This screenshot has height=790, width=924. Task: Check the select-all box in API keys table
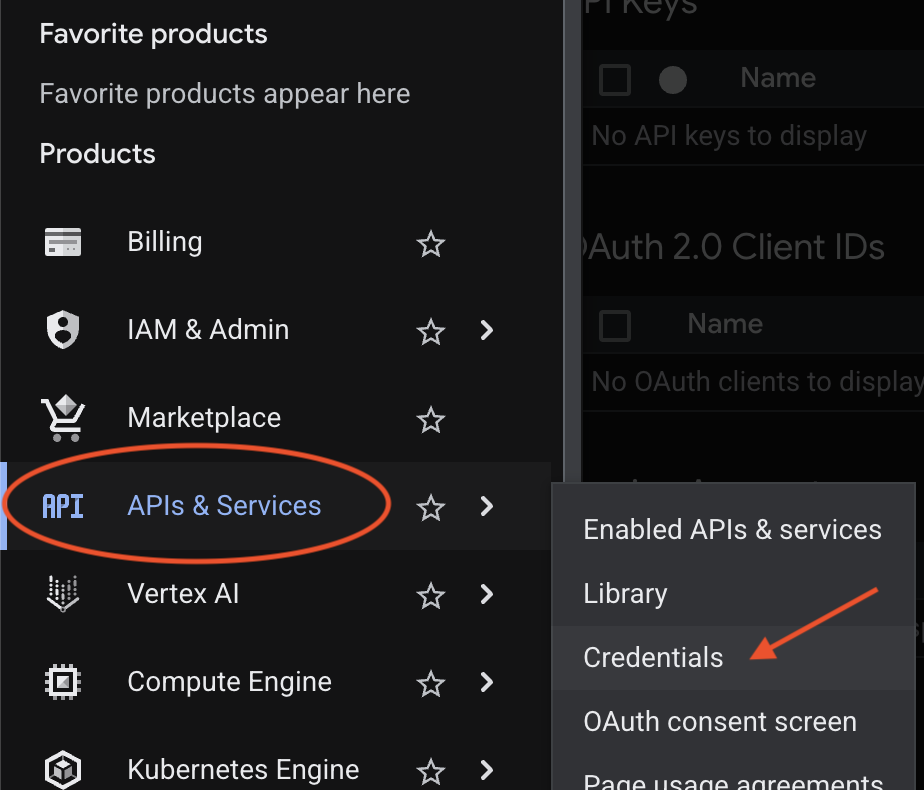[614, 79]
